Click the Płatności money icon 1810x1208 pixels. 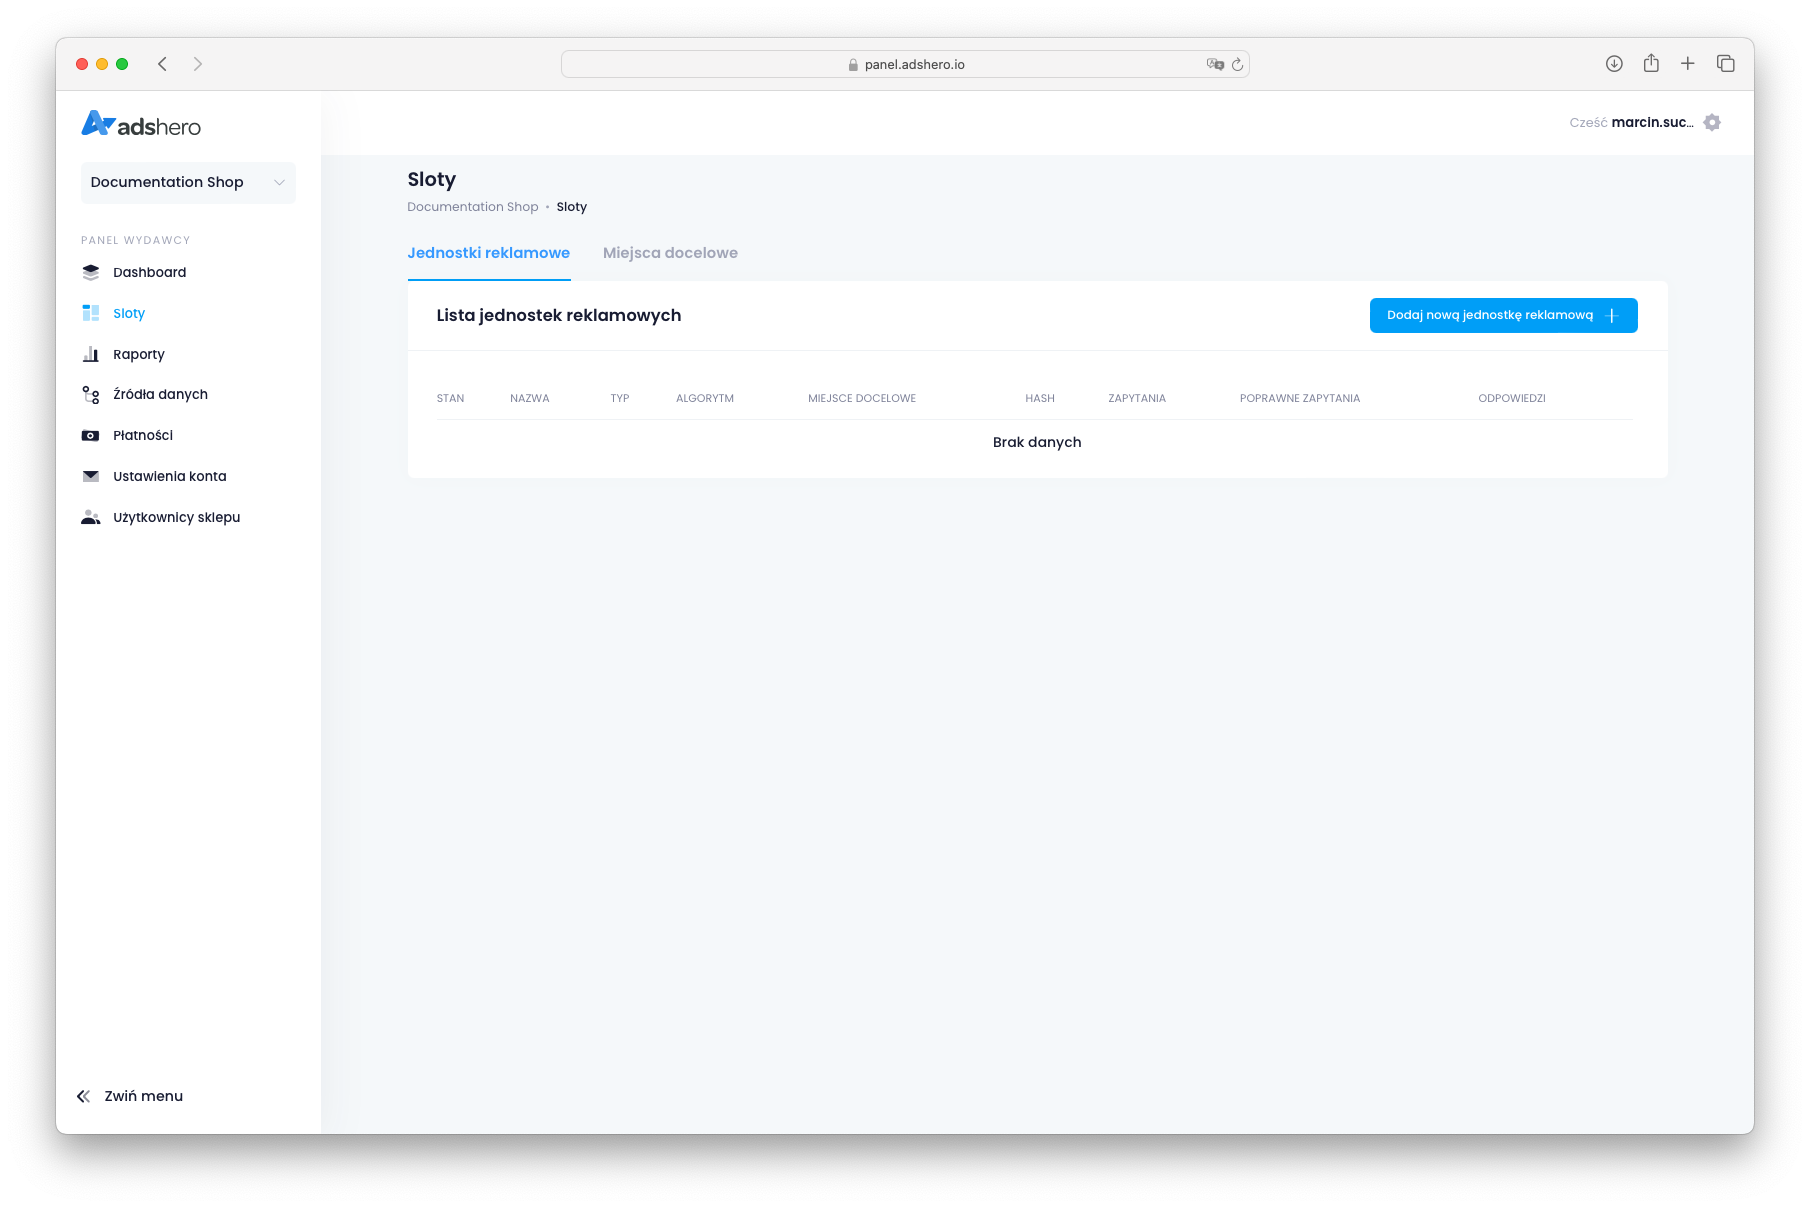91,436
